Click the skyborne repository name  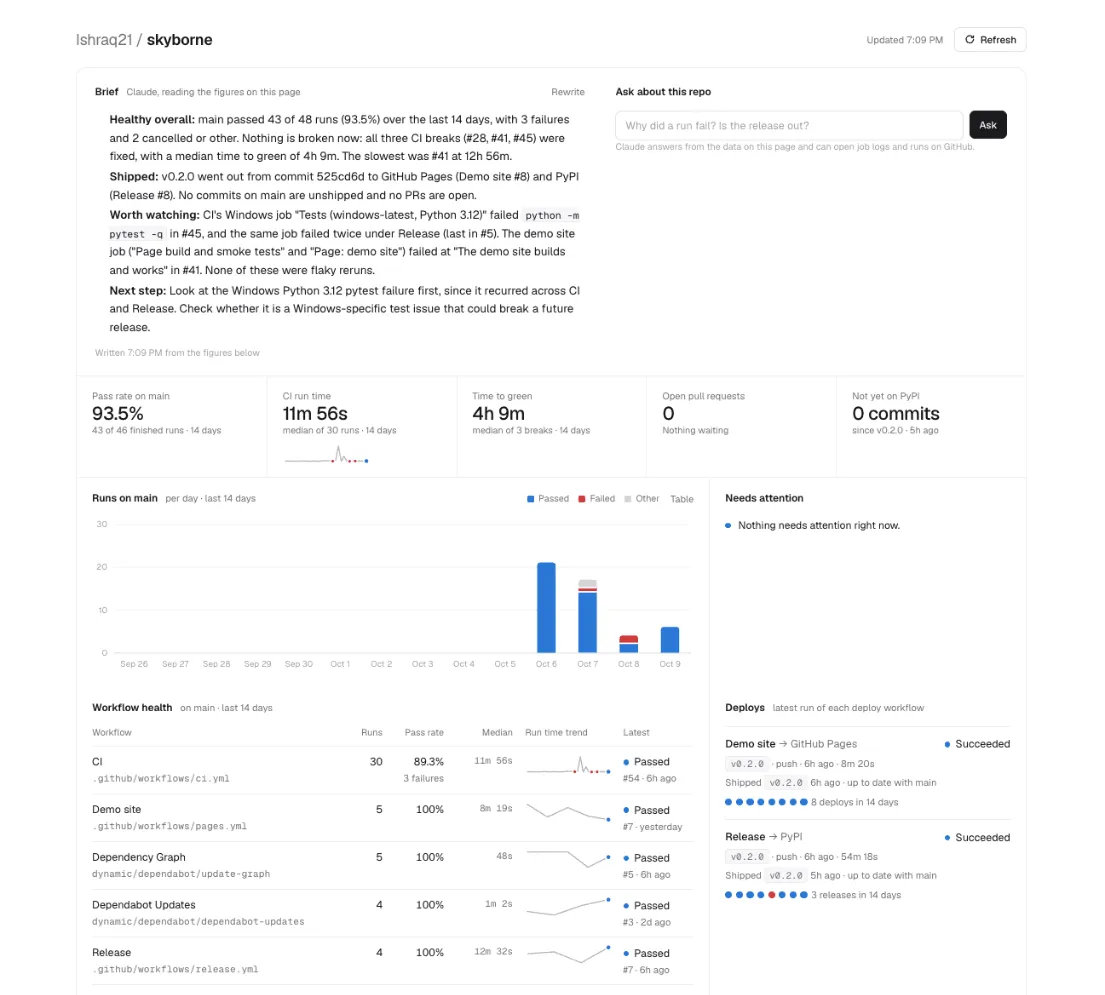(179, 40)
